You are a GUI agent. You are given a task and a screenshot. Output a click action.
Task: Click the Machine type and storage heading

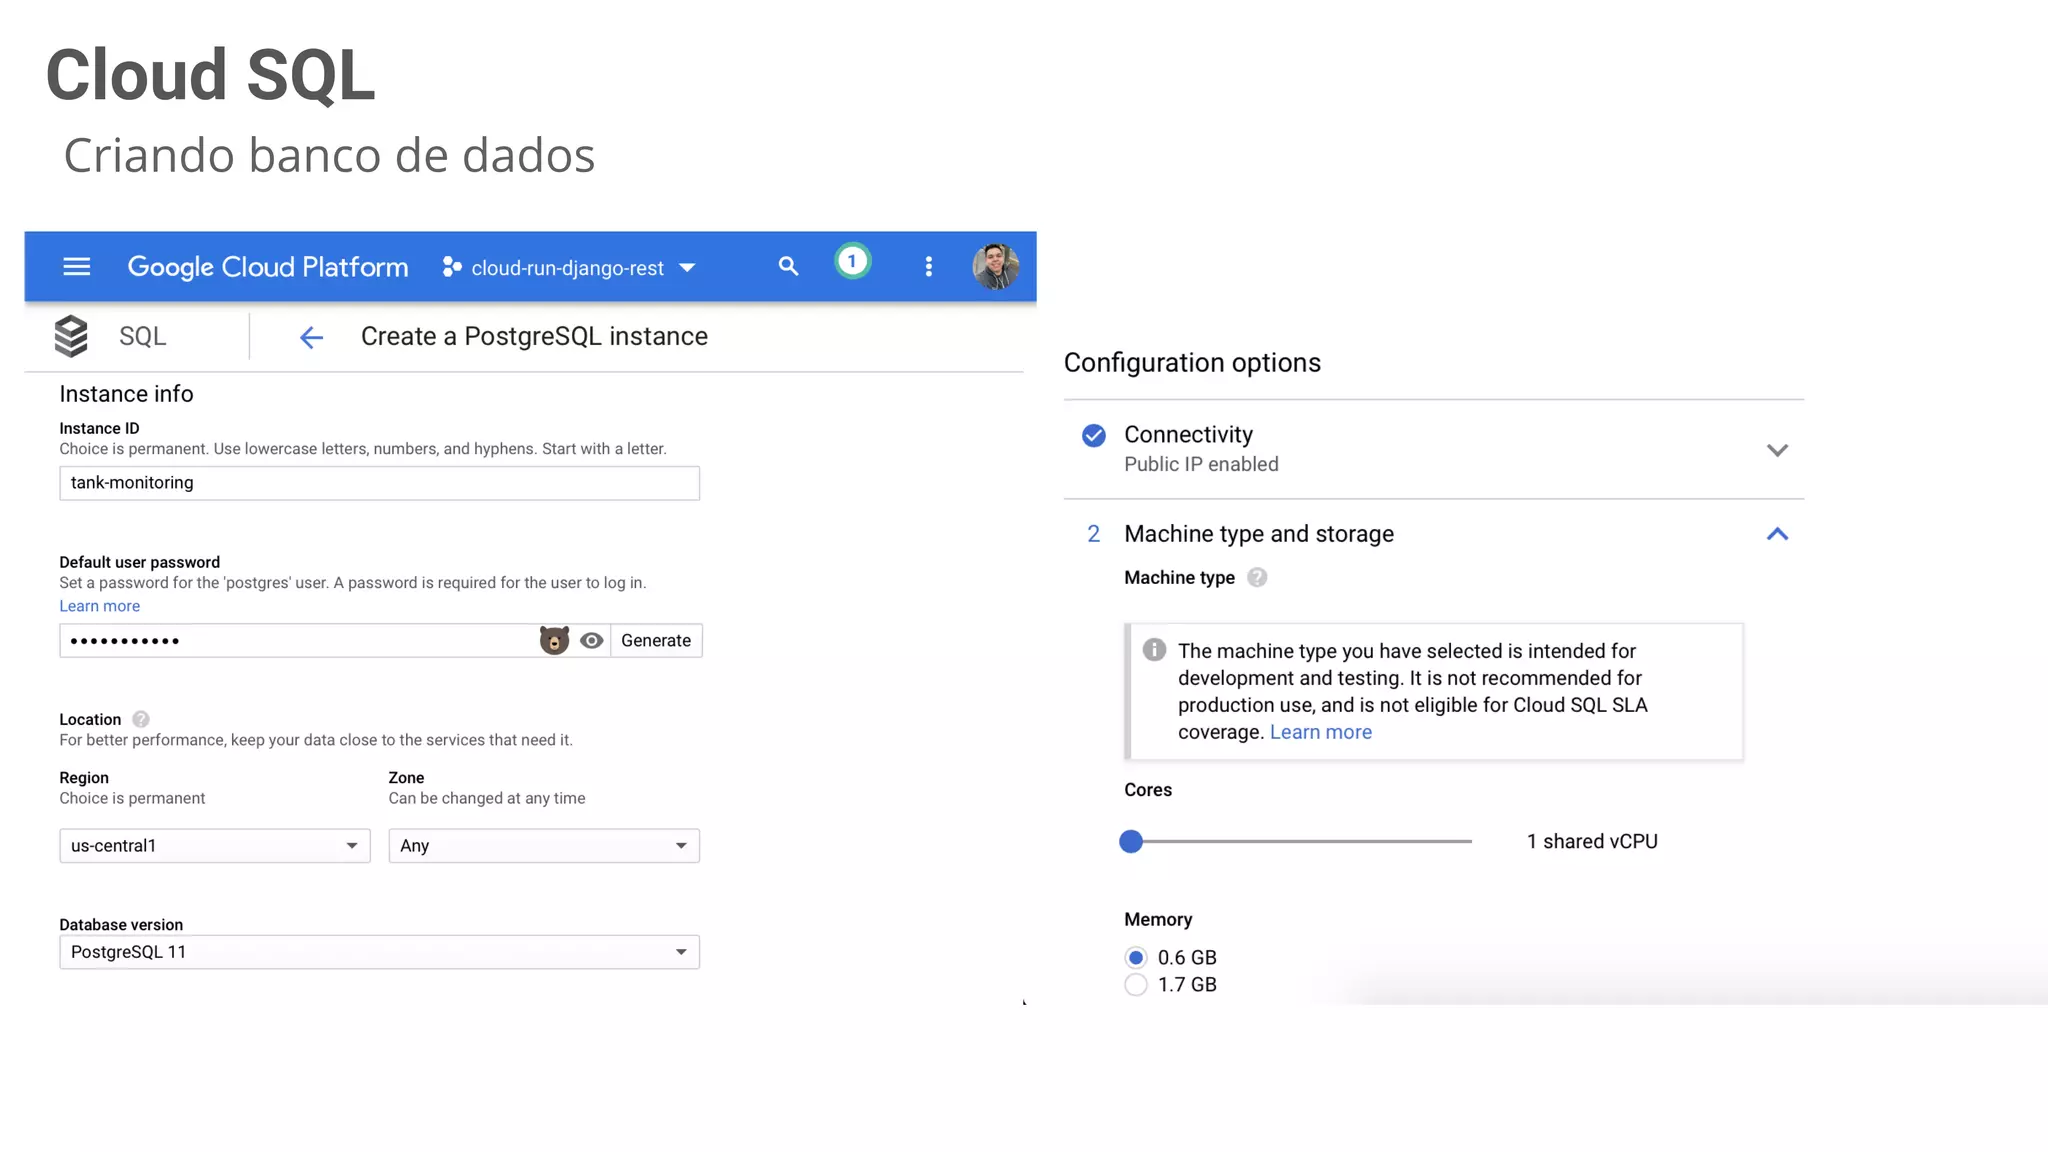pos(1259,534)
